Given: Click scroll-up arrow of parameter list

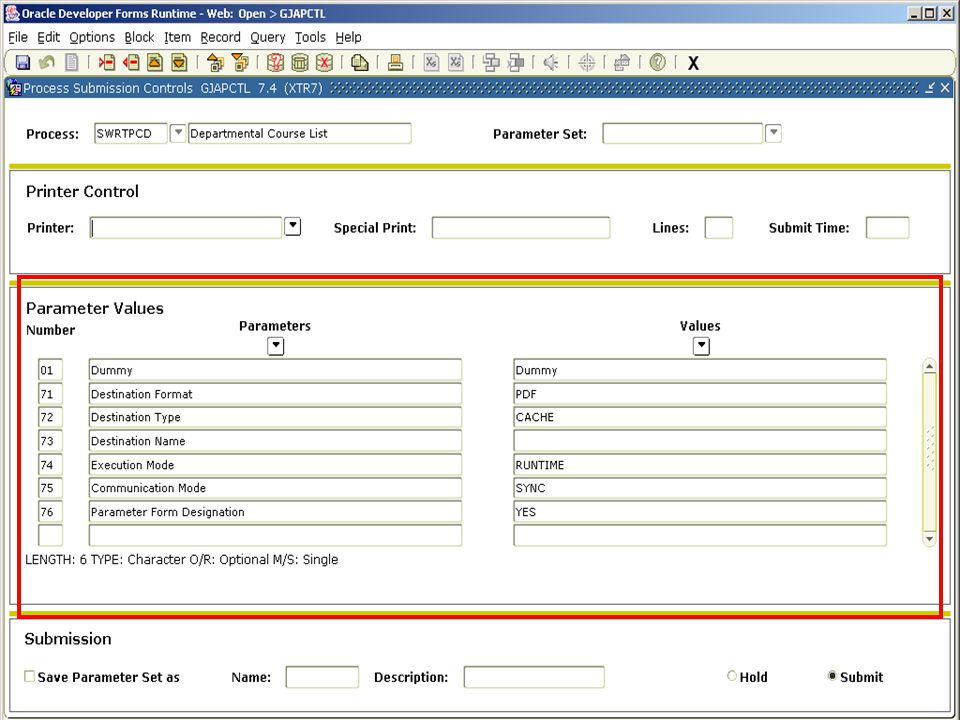Looking at the screenshot, I should click(929, 366).
